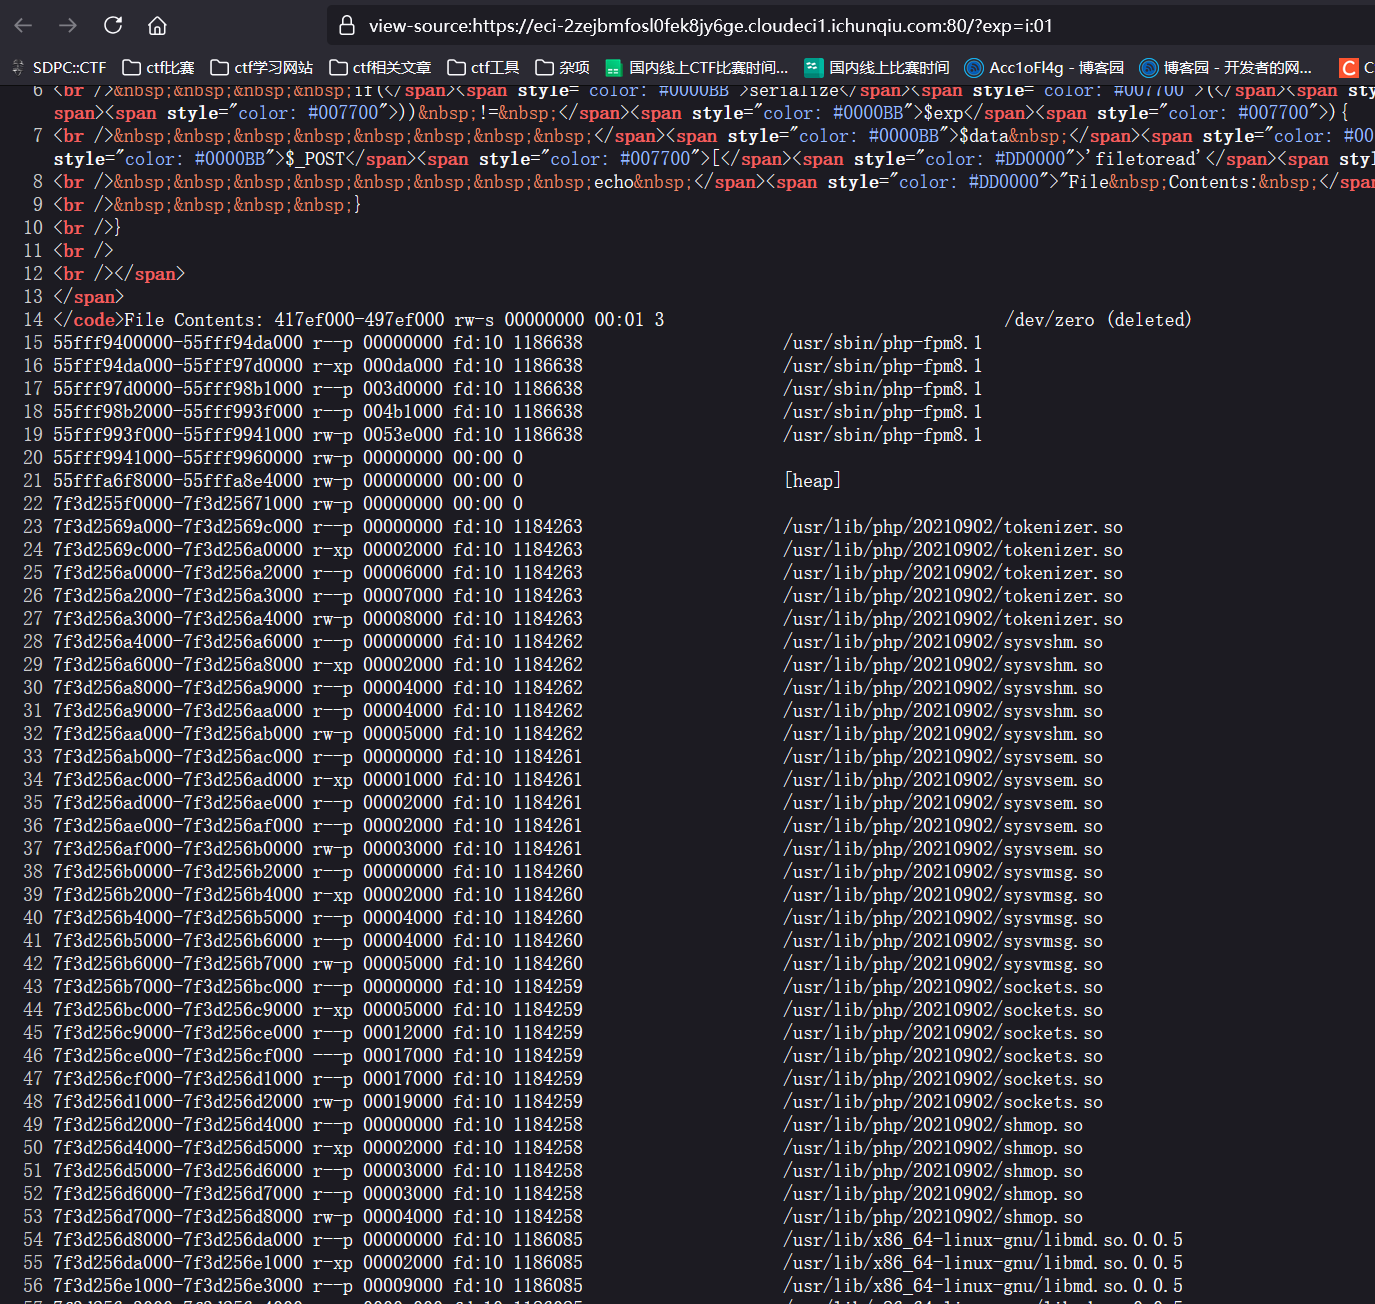Click offset 0053e000 on line 19
The width and height of the screenshot is (1375, 1304).
pyautogui.click(x=403, y=435)
